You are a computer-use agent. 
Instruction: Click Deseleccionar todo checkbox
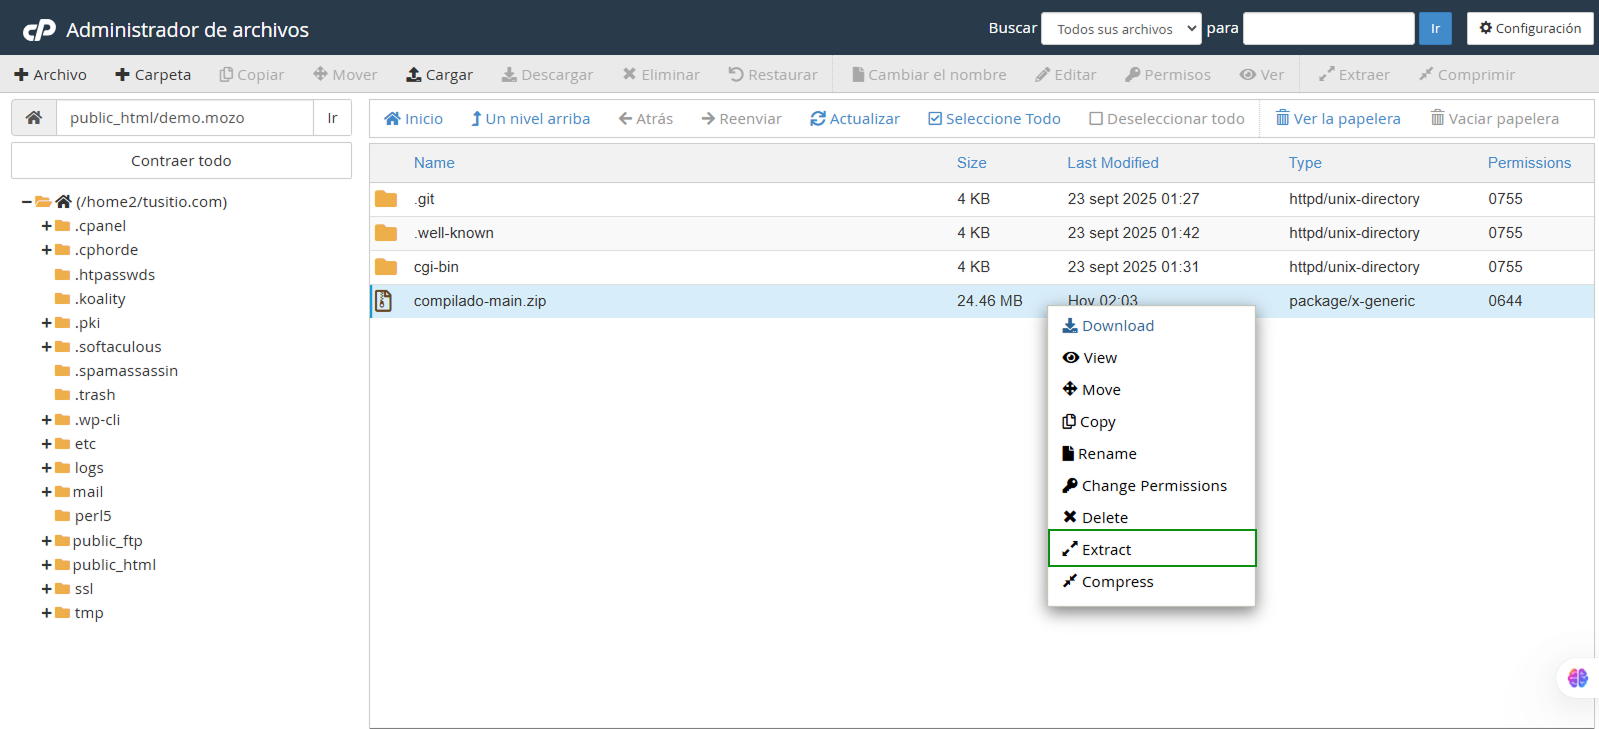tap(1096, 119)
